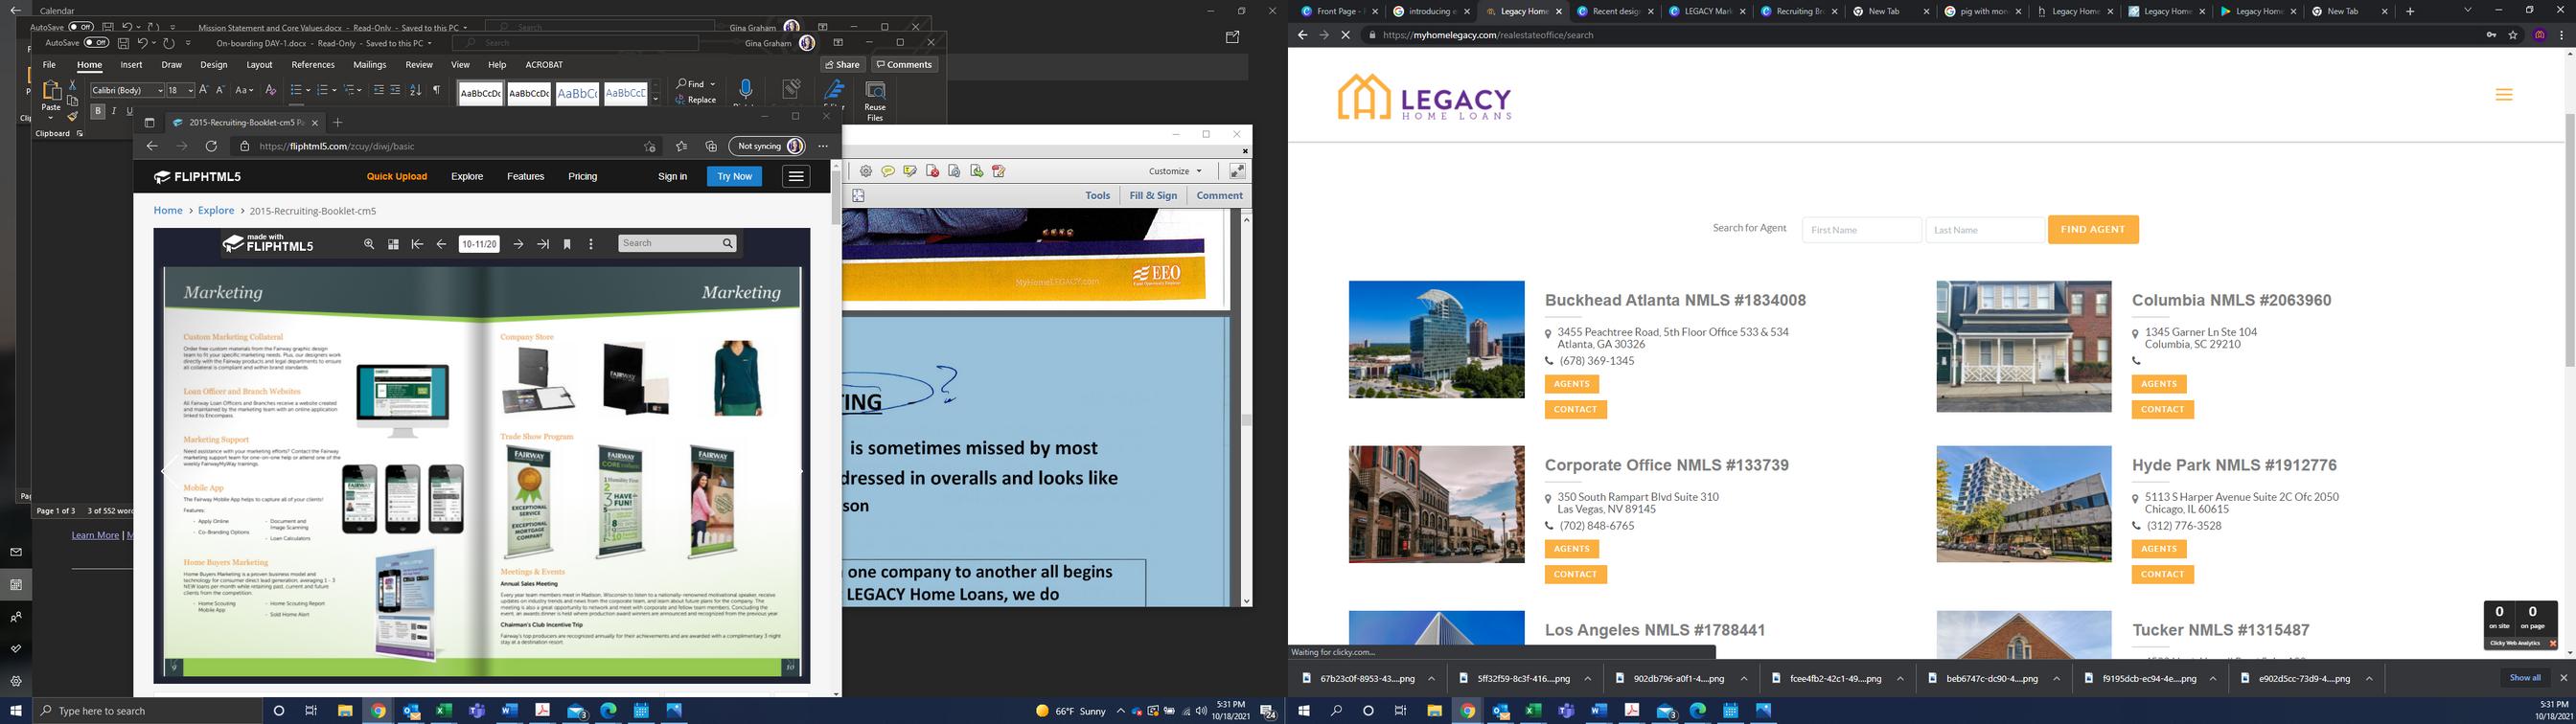Click Try Now button on FlipHTML5

pos(734,177)
